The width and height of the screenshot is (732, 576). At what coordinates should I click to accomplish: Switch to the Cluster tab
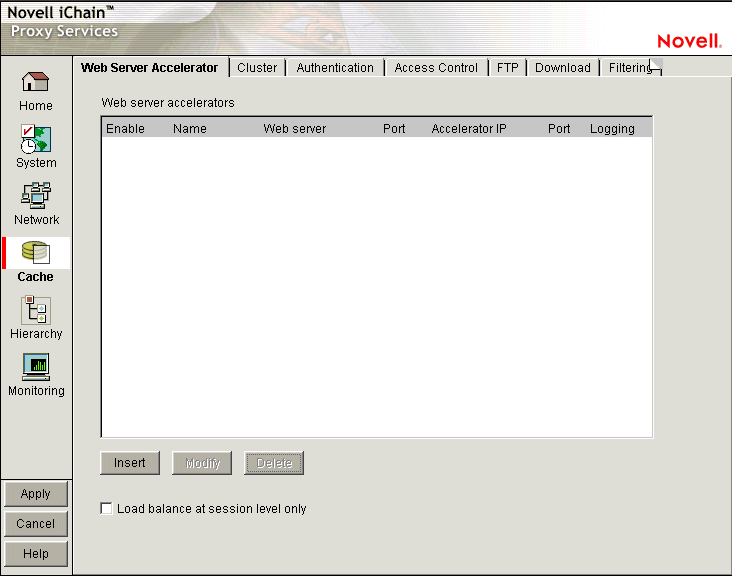[257, 68]
